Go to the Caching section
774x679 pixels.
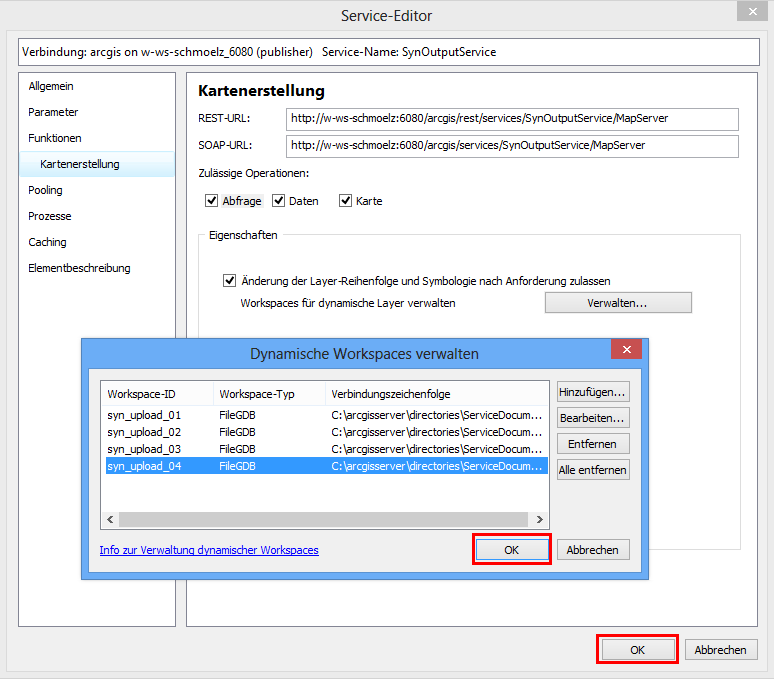point(47,242)
